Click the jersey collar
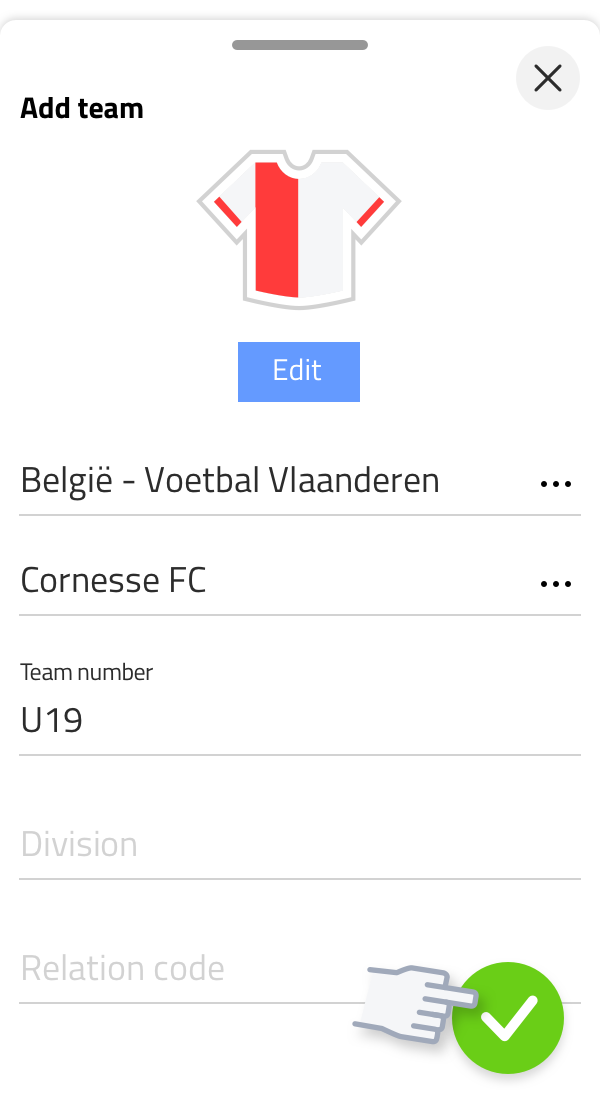 pos(299,161)
